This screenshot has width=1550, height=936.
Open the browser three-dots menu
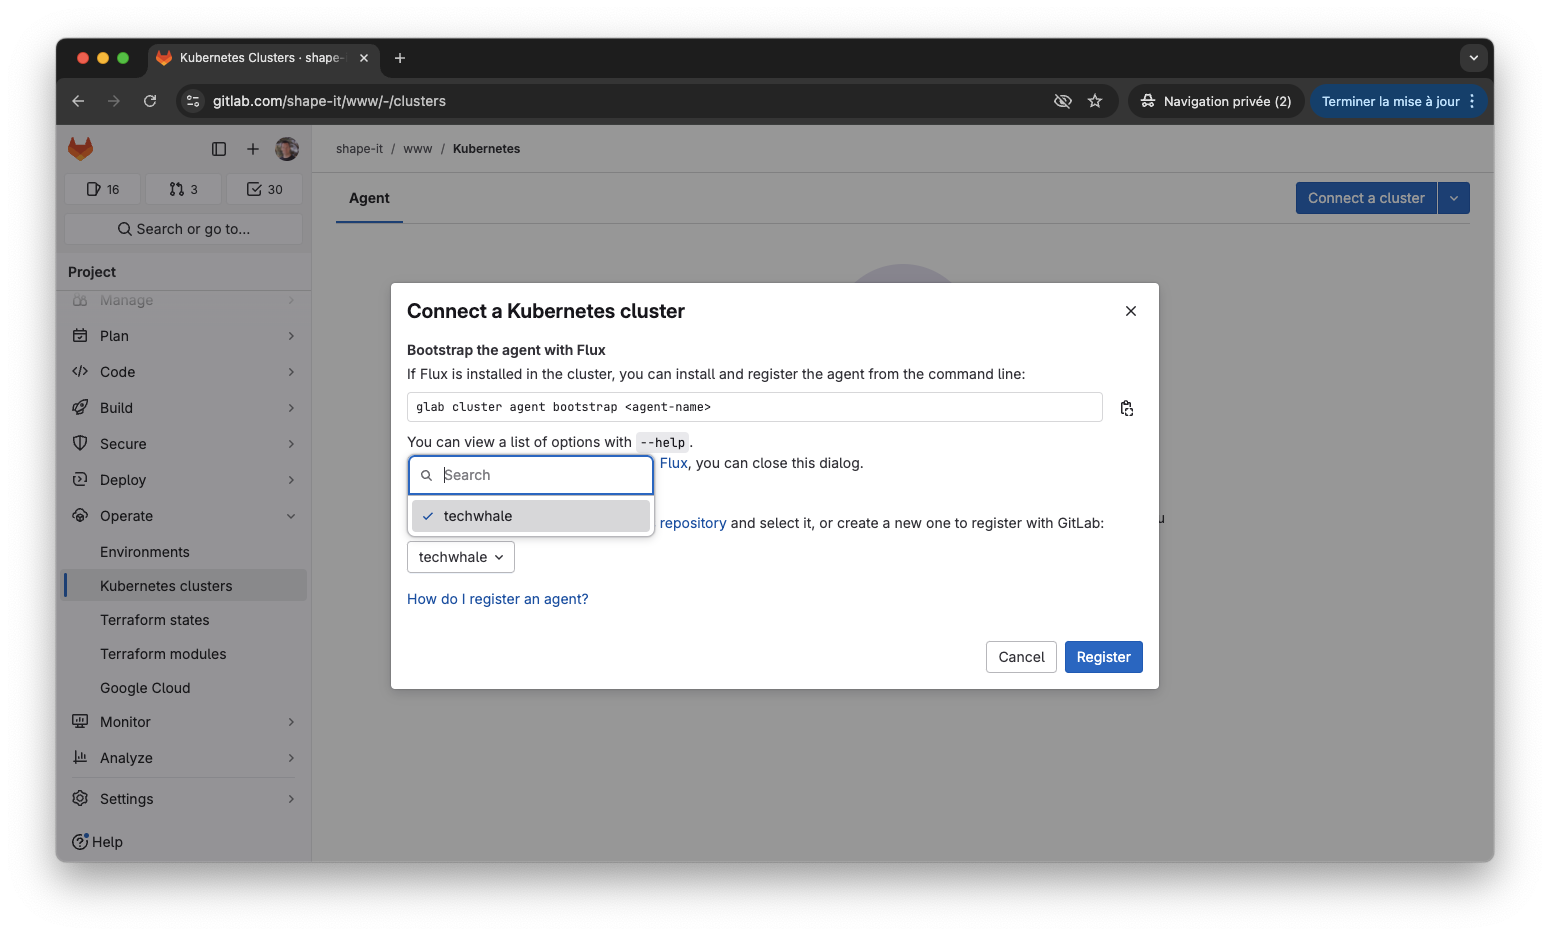point(1472,101)
